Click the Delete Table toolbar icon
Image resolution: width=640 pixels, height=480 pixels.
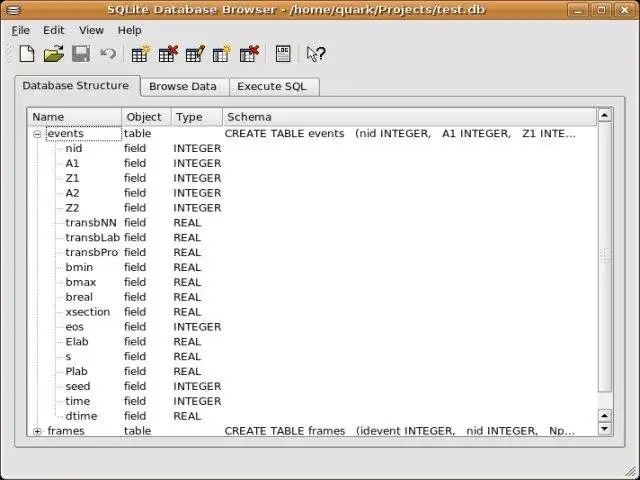tap(168, 54)
